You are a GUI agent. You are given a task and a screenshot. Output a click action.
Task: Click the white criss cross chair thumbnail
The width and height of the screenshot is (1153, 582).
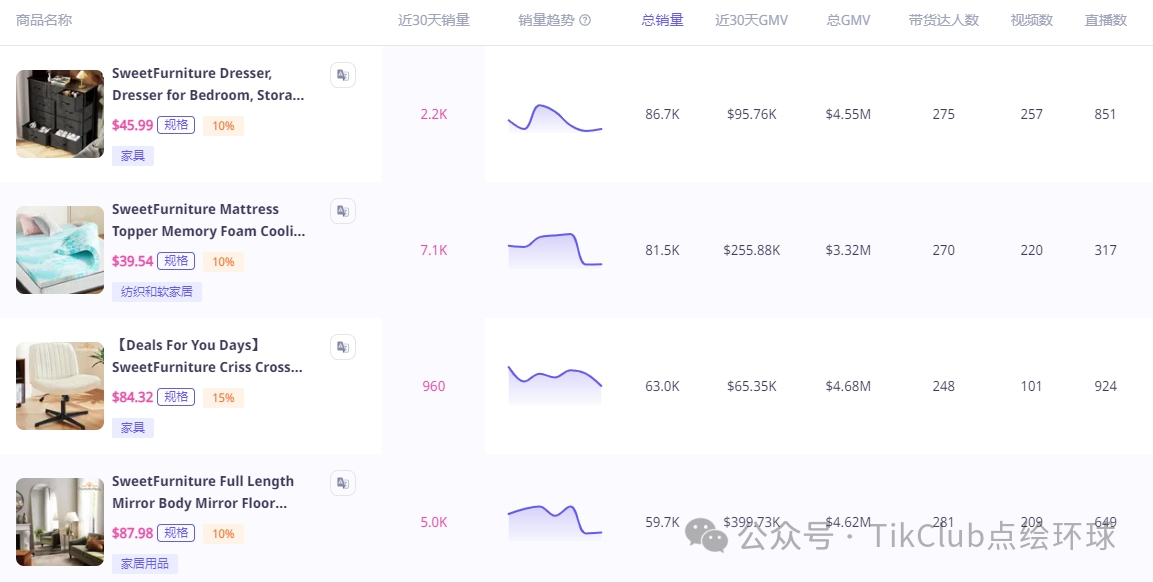(60, 386)
